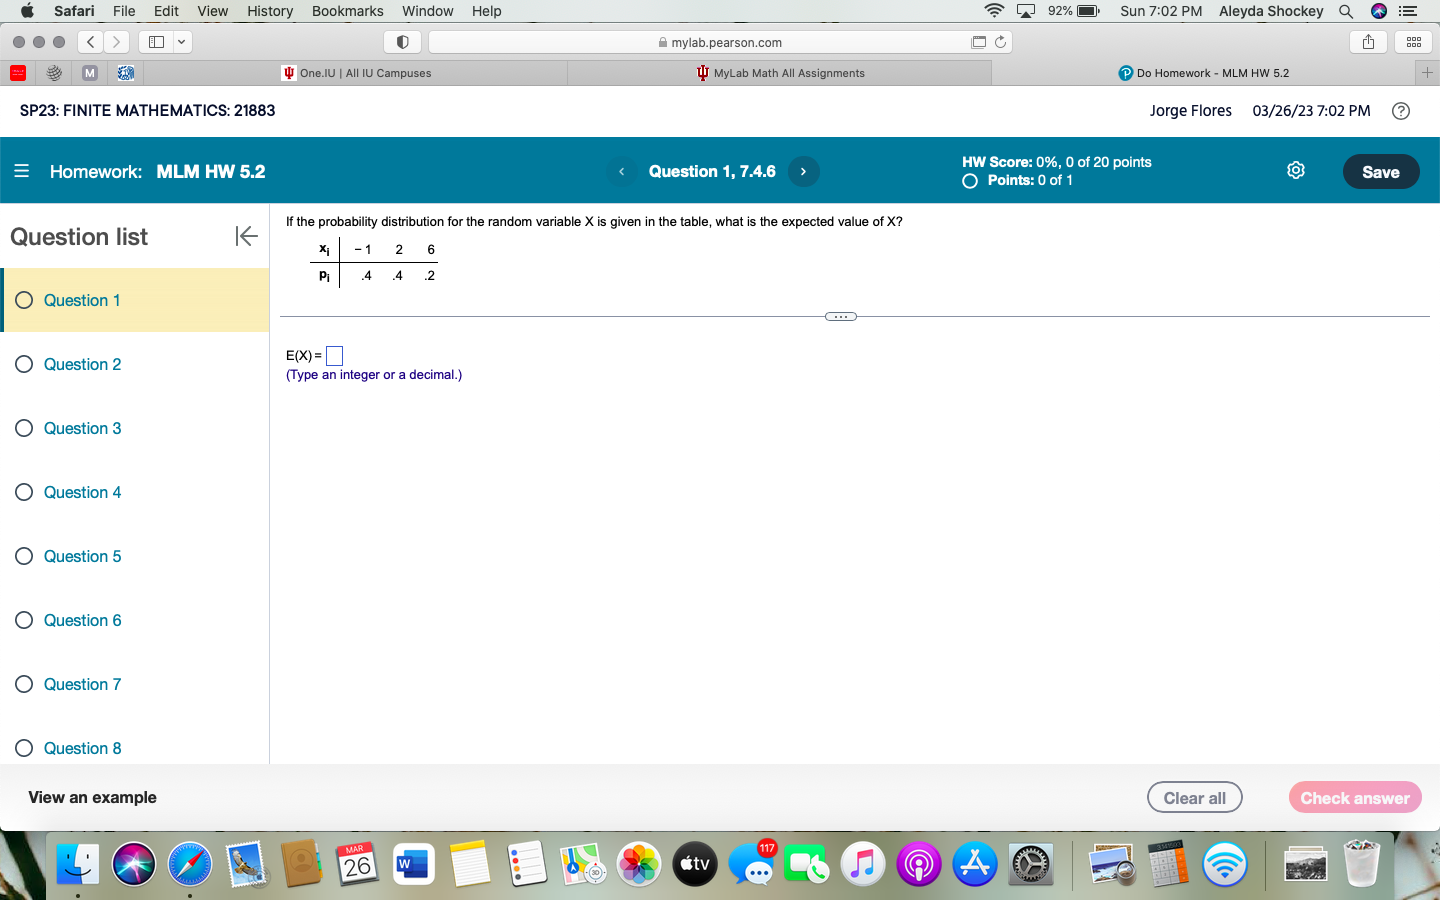The image size is (1440, 900).
Task: Open homework settings gear icon
Action: (x=1296, y=170)
